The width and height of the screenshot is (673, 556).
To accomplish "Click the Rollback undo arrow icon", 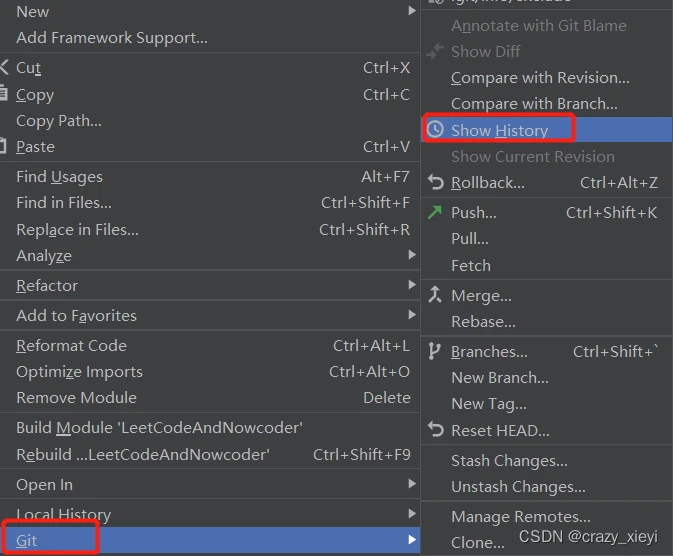I will (435, 182).
